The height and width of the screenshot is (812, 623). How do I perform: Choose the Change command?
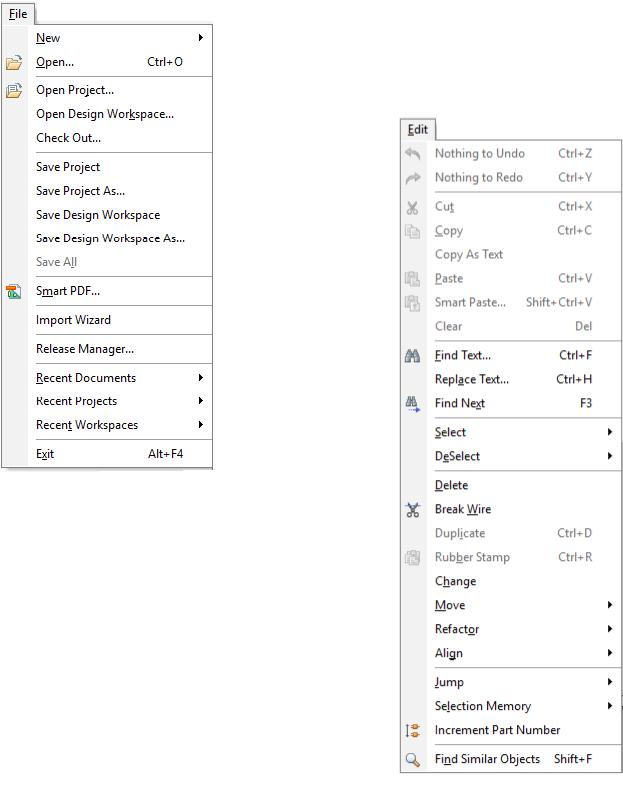[x=455, y=581]
